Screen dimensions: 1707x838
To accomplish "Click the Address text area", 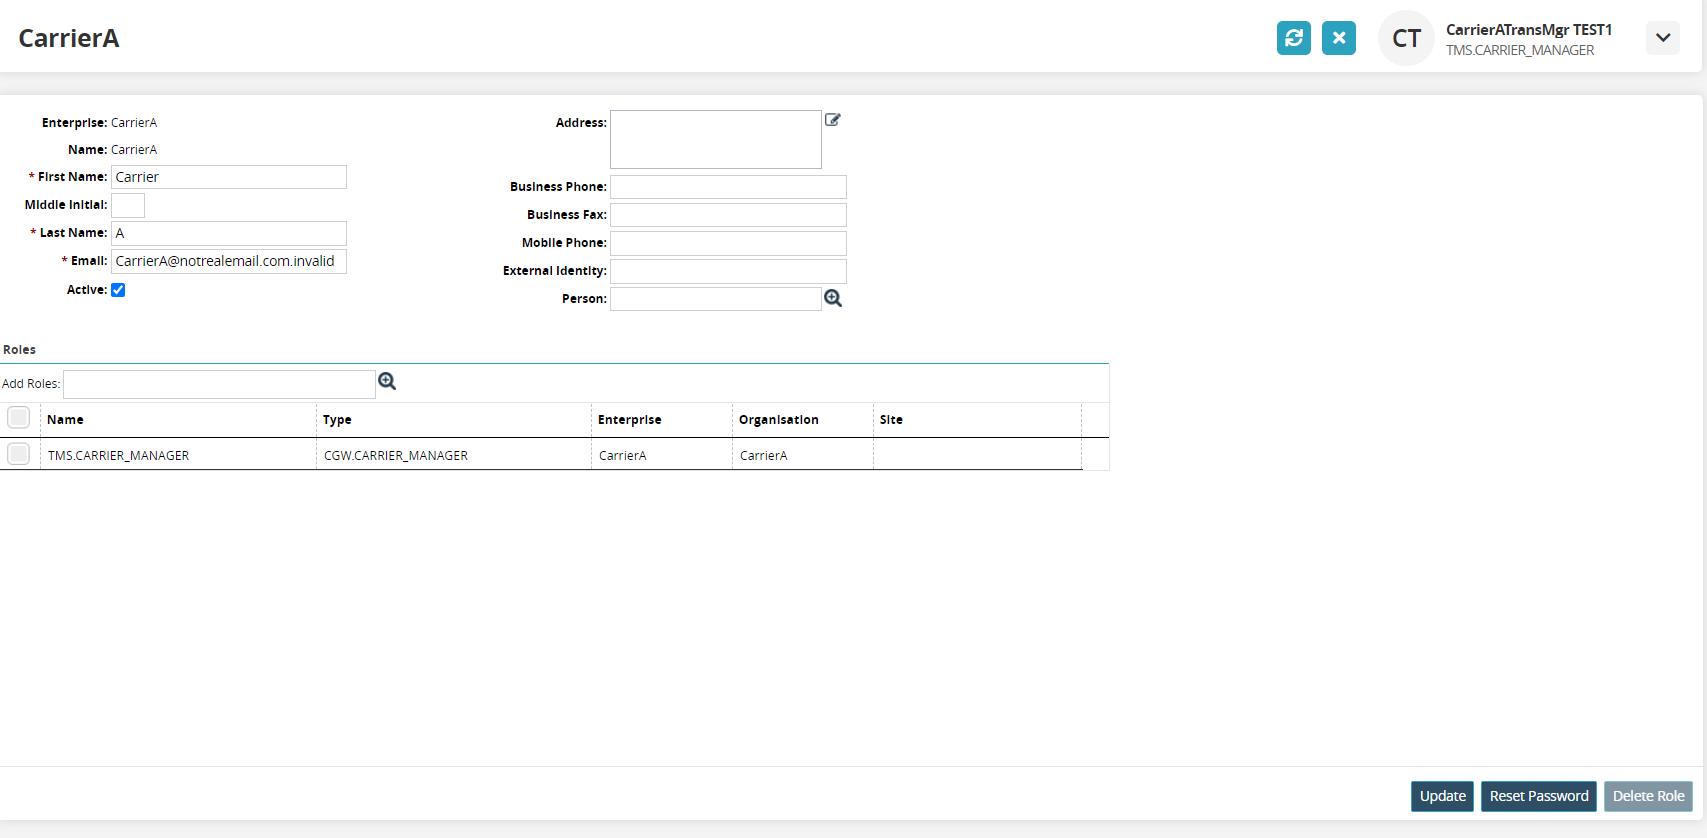I will click(716, 139).
